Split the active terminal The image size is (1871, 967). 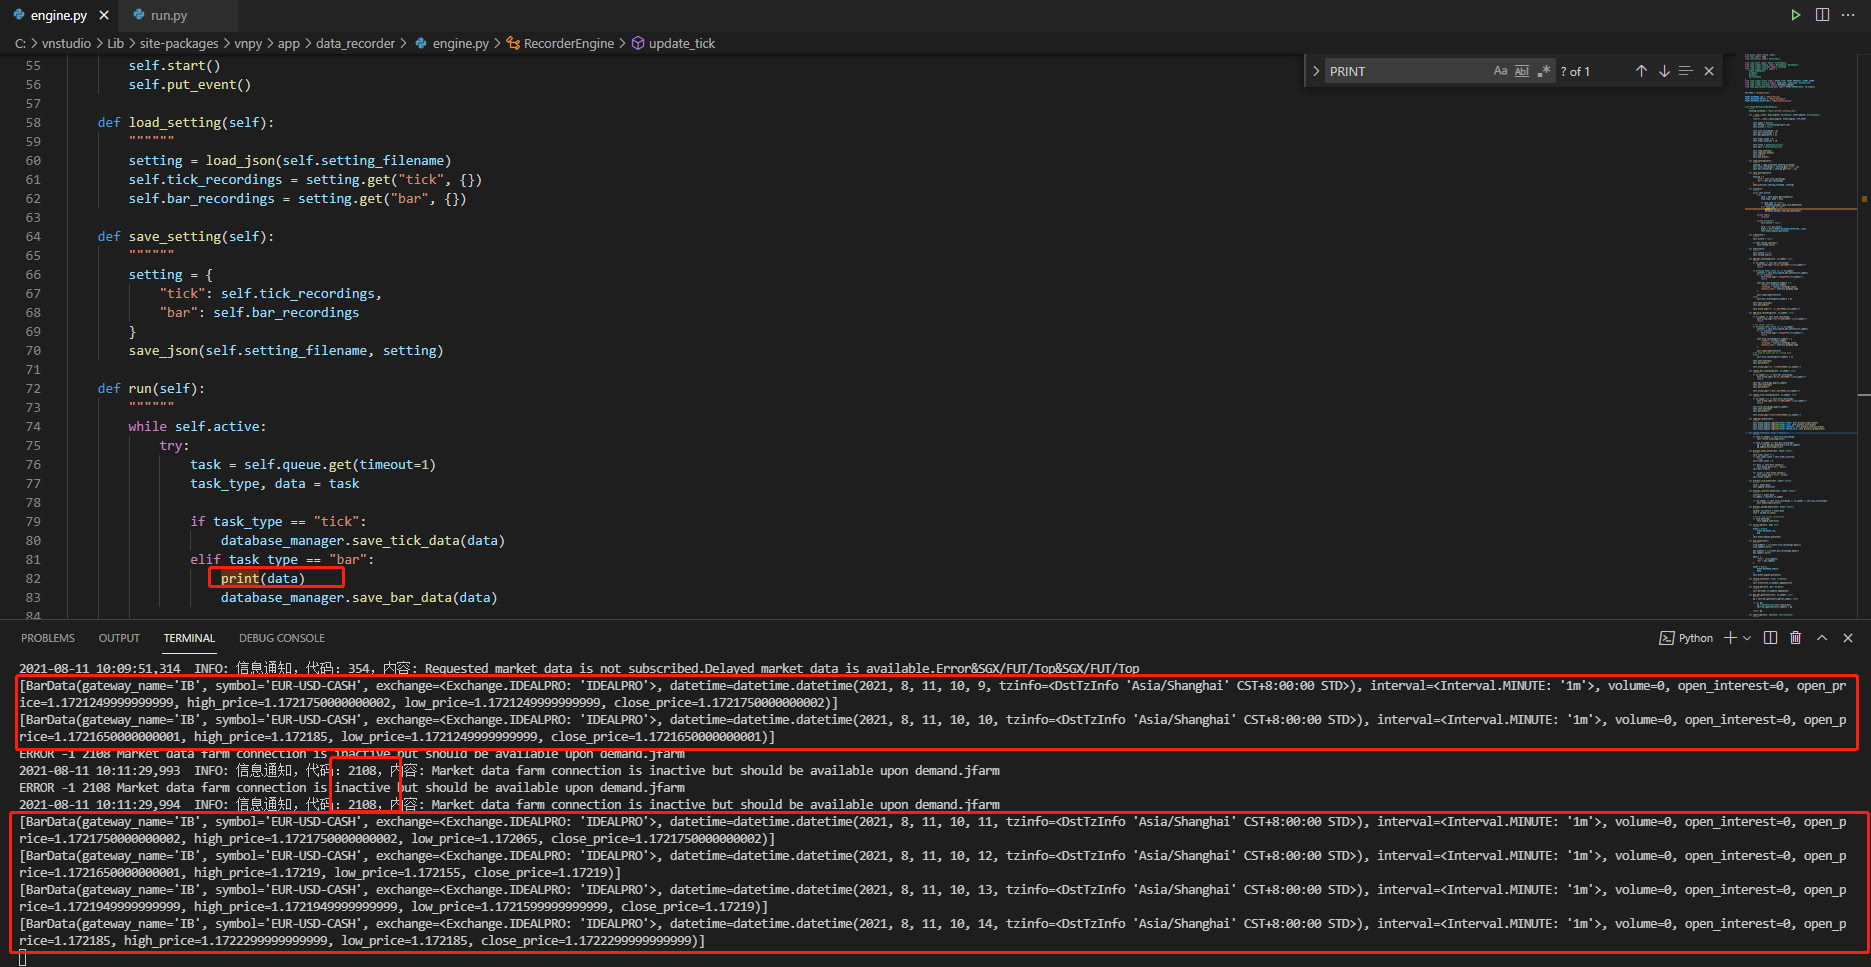1770,637
